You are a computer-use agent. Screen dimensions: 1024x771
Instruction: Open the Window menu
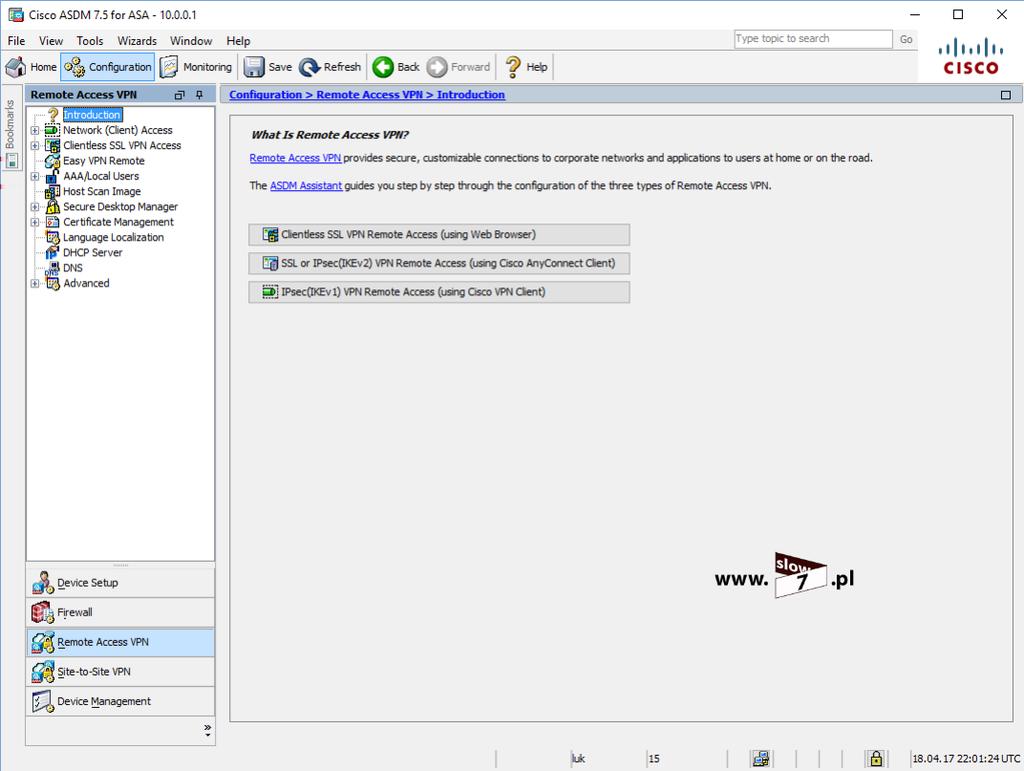click(191, 40)
